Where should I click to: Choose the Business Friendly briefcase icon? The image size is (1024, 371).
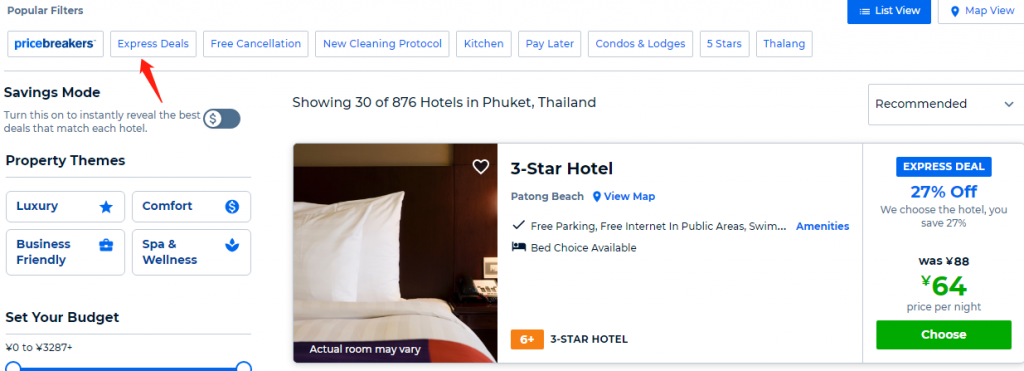(106, 246)
